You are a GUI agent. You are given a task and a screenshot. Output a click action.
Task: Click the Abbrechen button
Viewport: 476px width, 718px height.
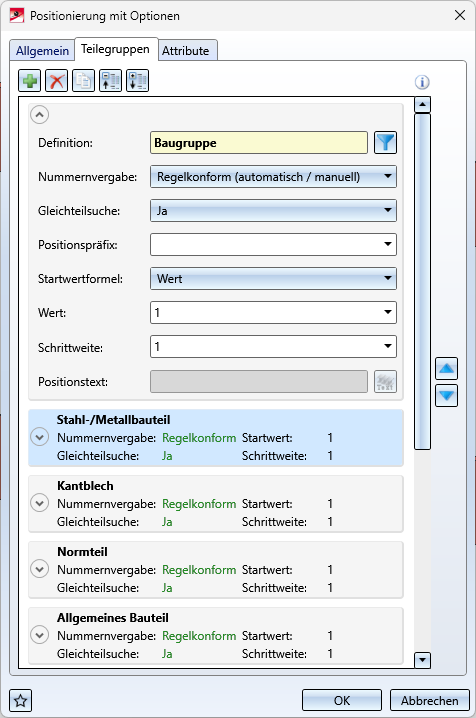(x=430, y=701)
